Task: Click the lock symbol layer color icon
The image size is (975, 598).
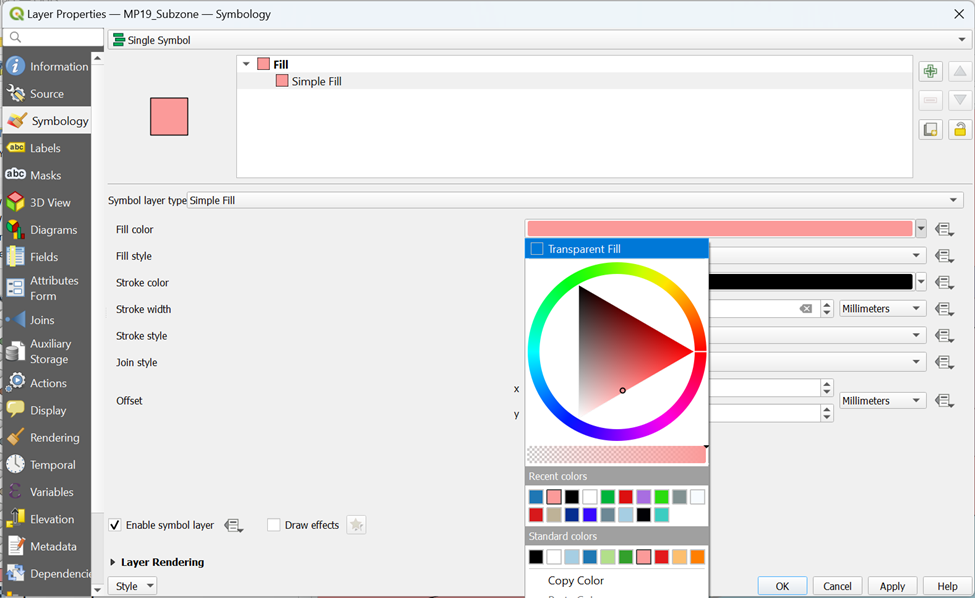Action: tap(960, 129)
